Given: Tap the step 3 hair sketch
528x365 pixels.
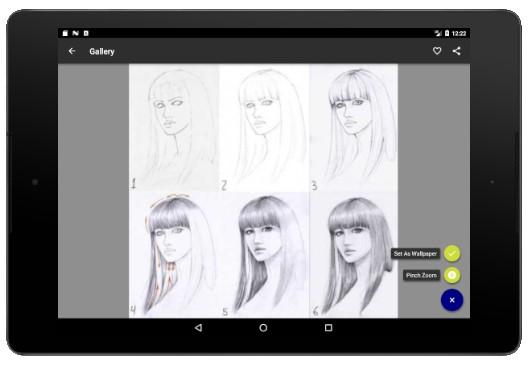Looking at the screenshot, I should coord(354,128).
